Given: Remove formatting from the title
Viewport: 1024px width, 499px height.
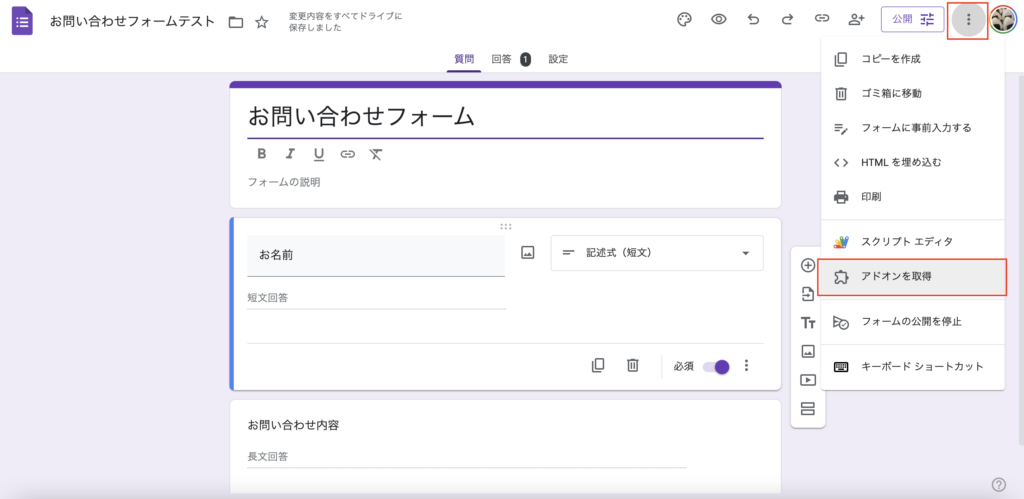Looking at the screenshot, I should pos(376,154).
